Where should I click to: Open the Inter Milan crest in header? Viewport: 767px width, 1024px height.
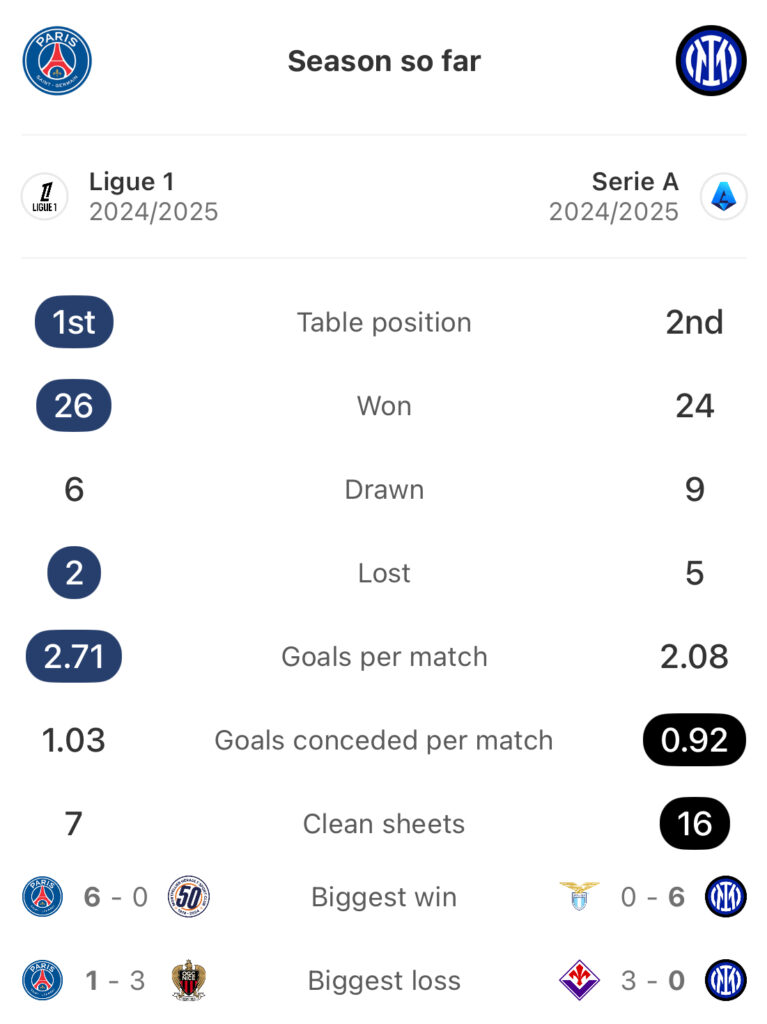711,61
